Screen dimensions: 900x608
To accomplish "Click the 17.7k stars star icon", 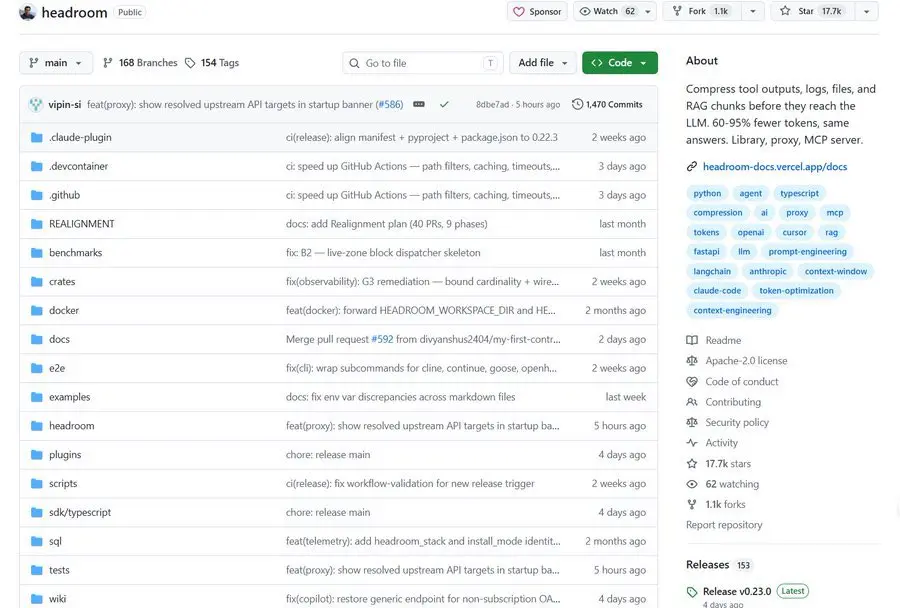I will click(x=692, y=463).
